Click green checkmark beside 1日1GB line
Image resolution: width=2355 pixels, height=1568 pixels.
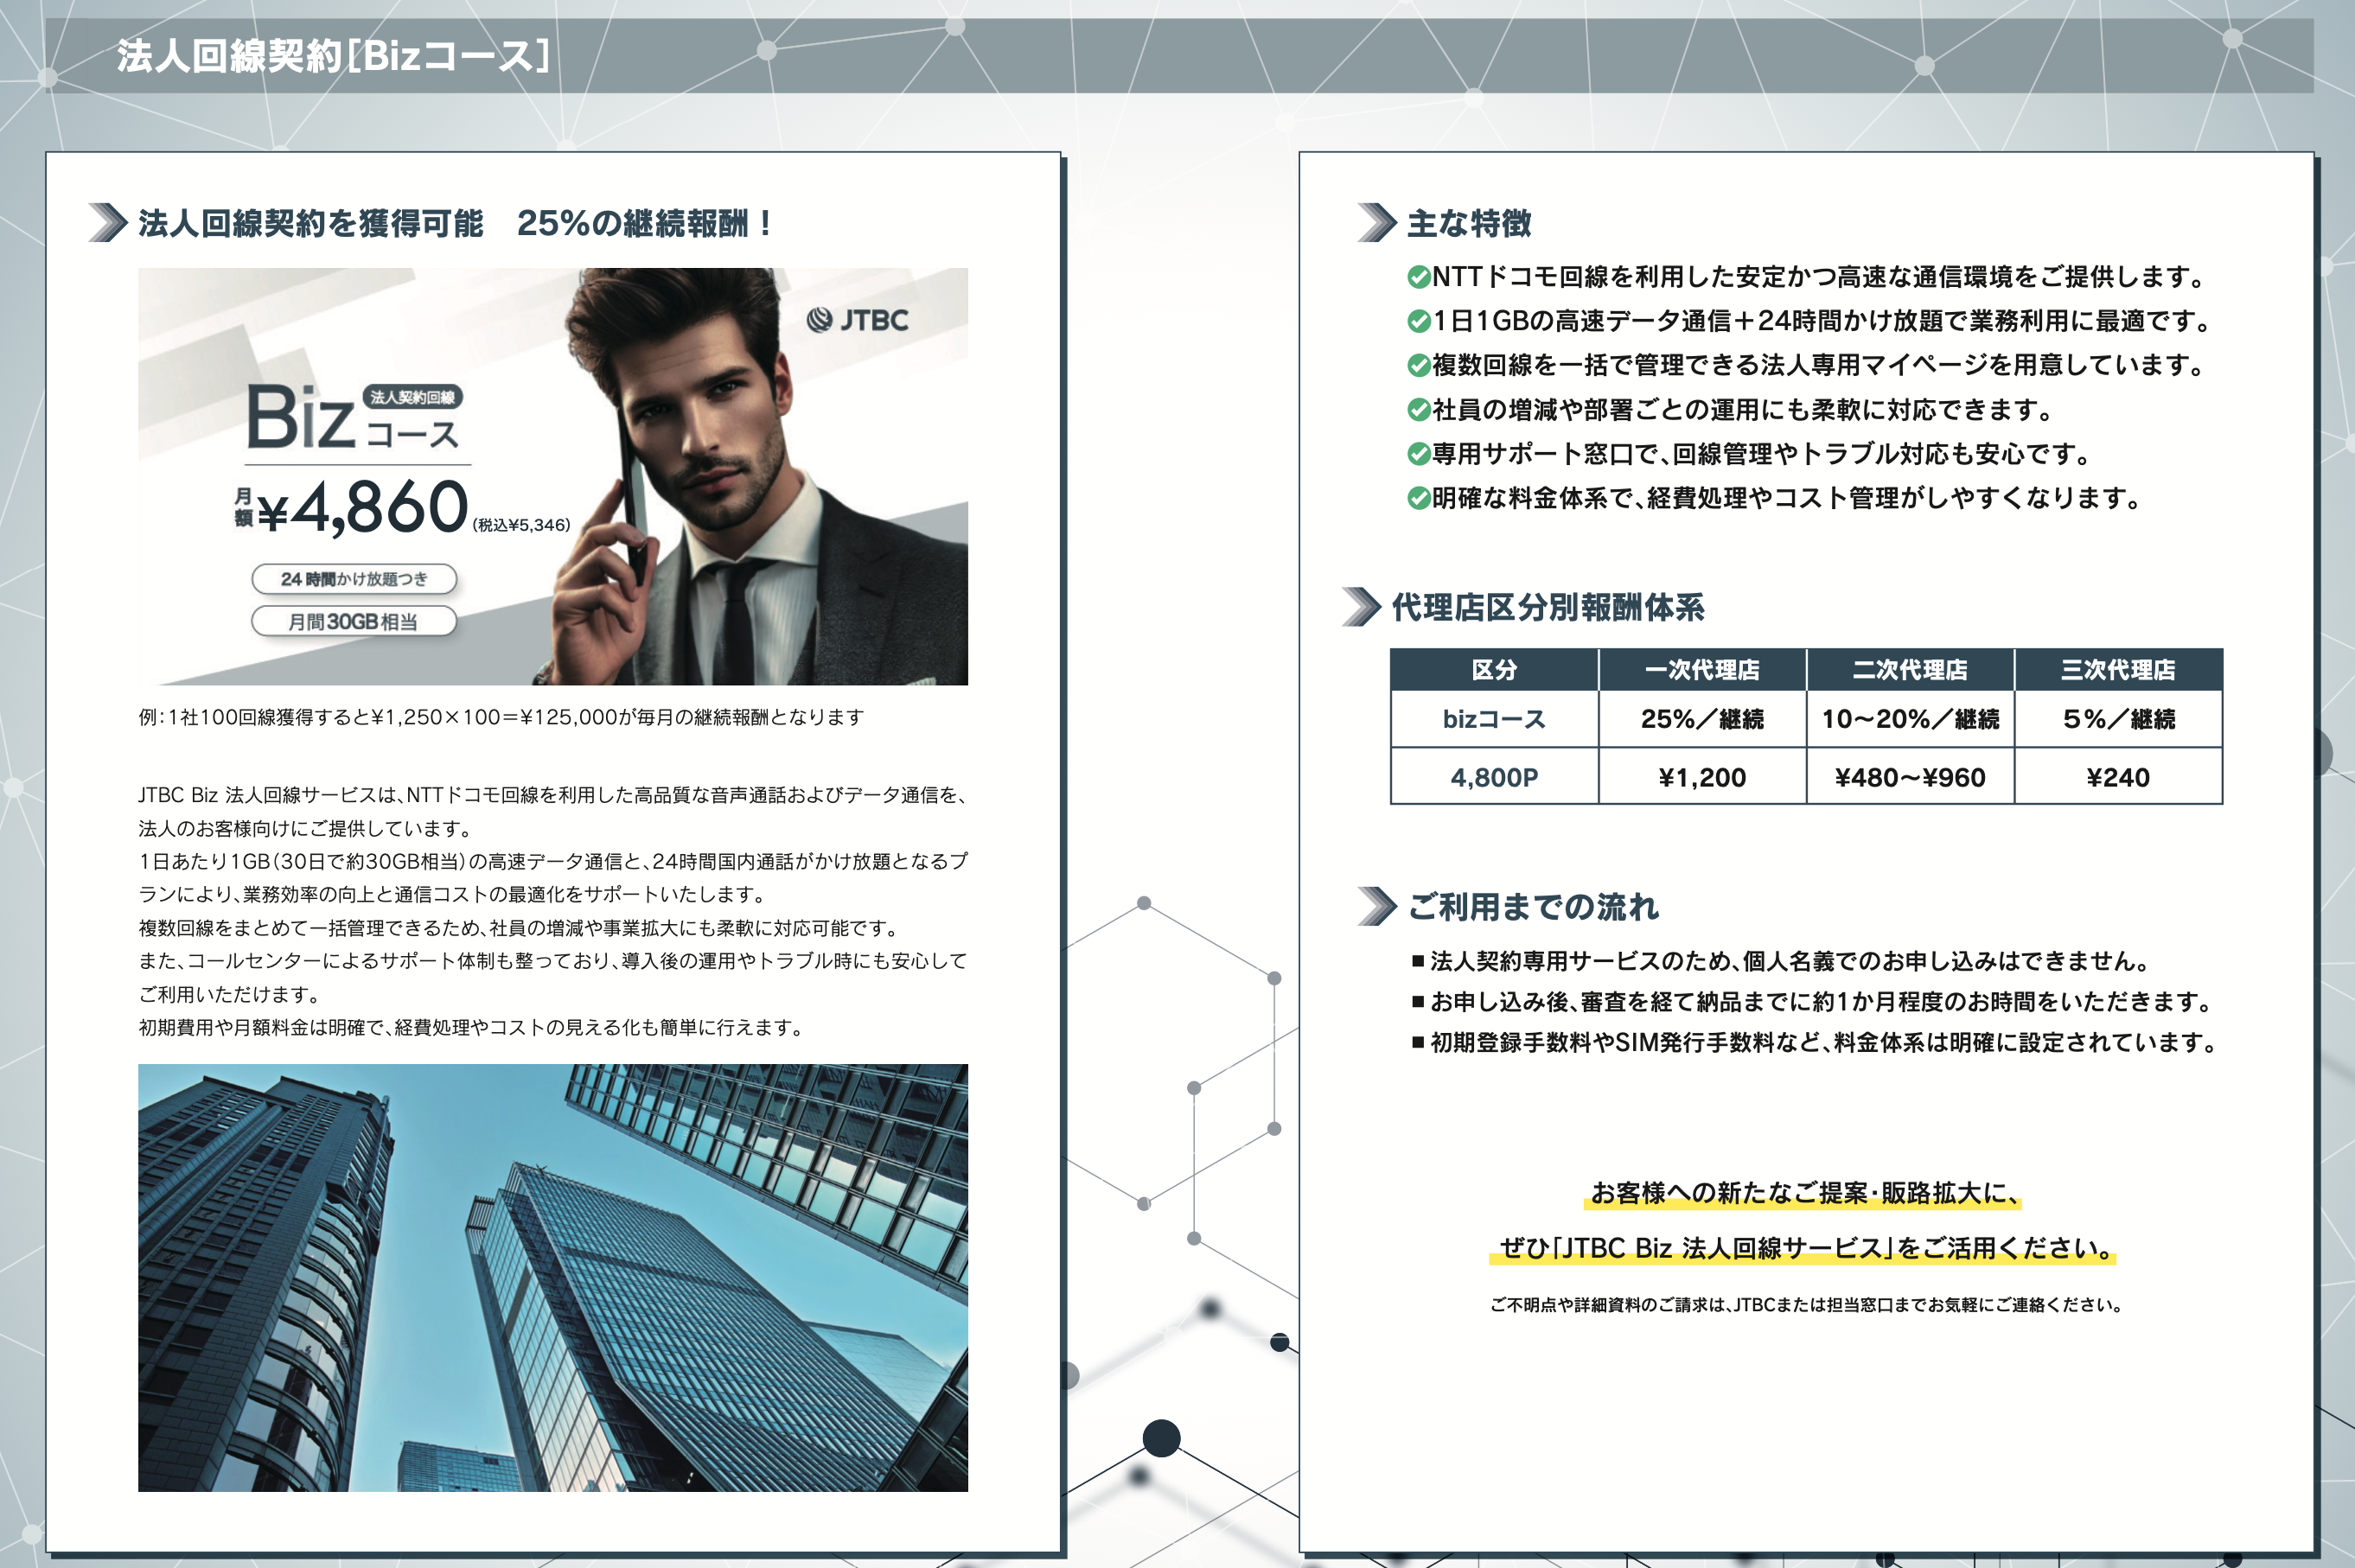[x=1418, y=321]
